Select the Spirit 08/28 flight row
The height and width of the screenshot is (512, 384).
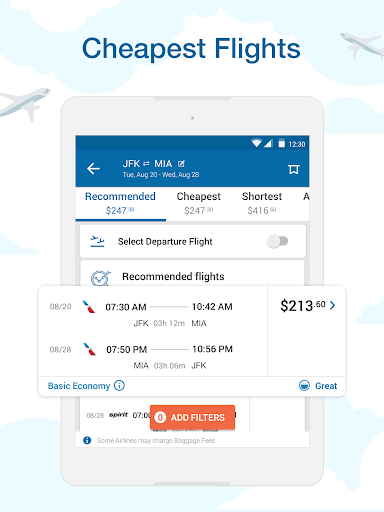pyautogui.click(x=164, y=415)
